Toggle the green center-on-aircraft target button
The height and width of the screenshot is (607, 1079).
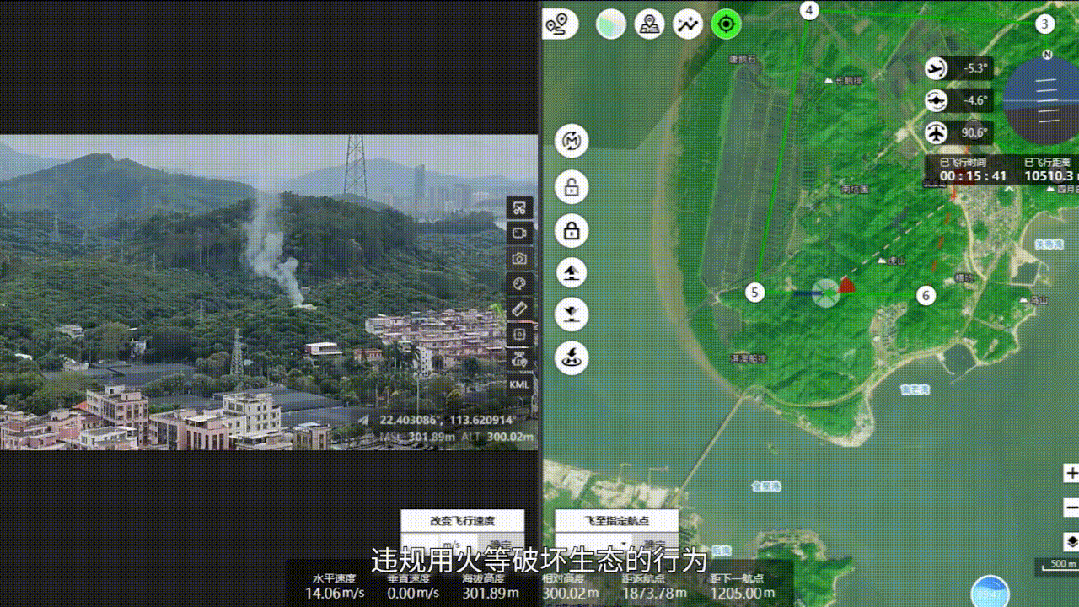[x=726, y=24]
